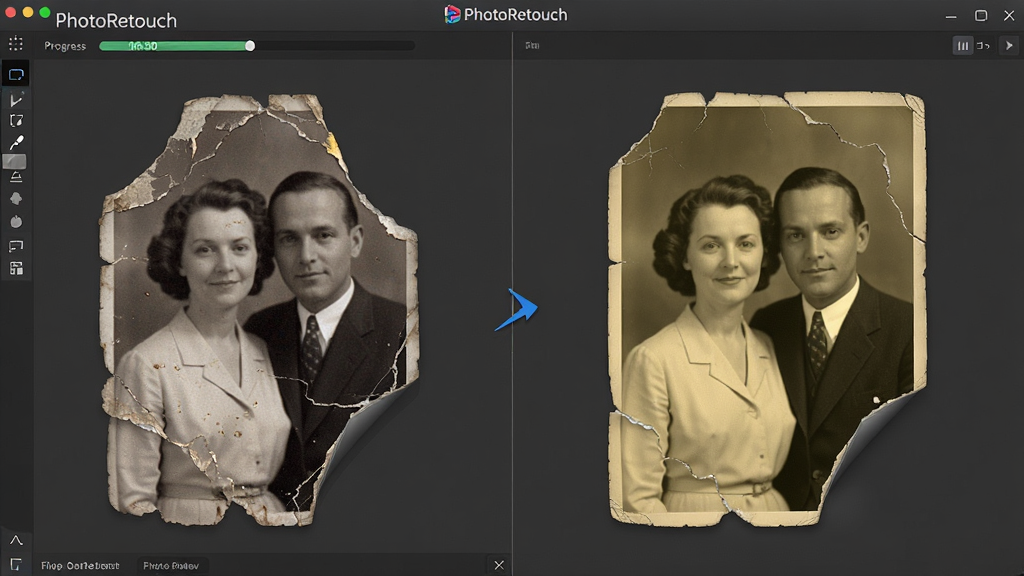Close the bottom panel with the X
Image resolution: width=1024 pixels, height=576 pixels.
[499, 565]
